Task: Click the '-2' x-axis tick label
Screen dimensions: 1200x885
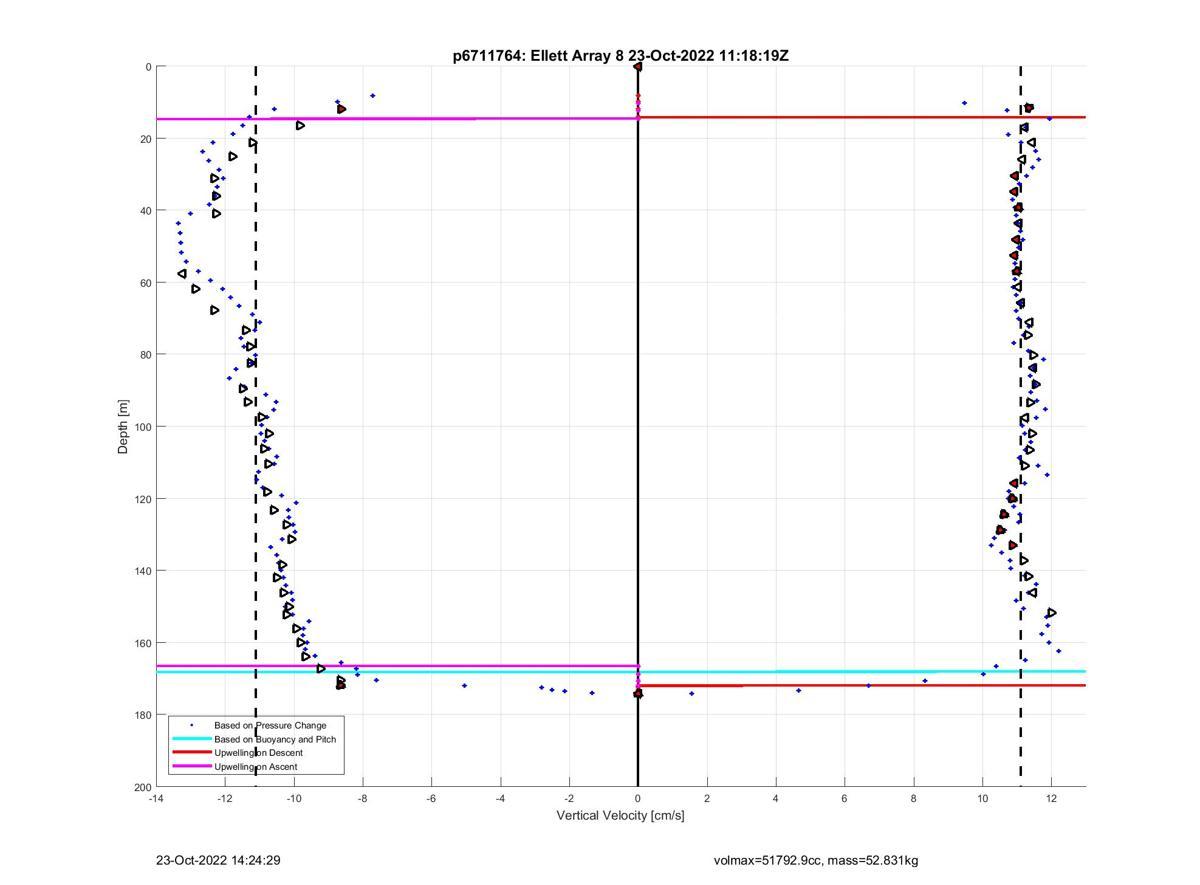Action: [569, 798]
